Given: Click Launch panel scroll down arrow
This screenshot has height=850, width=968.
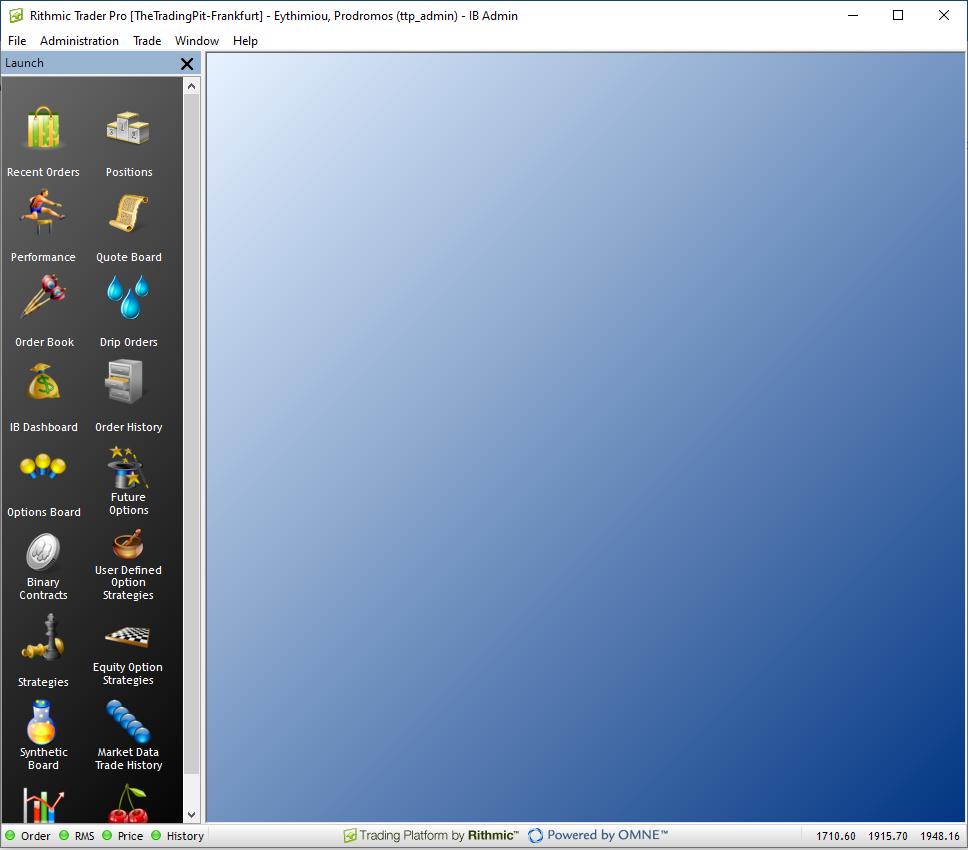Looking at the screenshot, I should click(191, 815).
